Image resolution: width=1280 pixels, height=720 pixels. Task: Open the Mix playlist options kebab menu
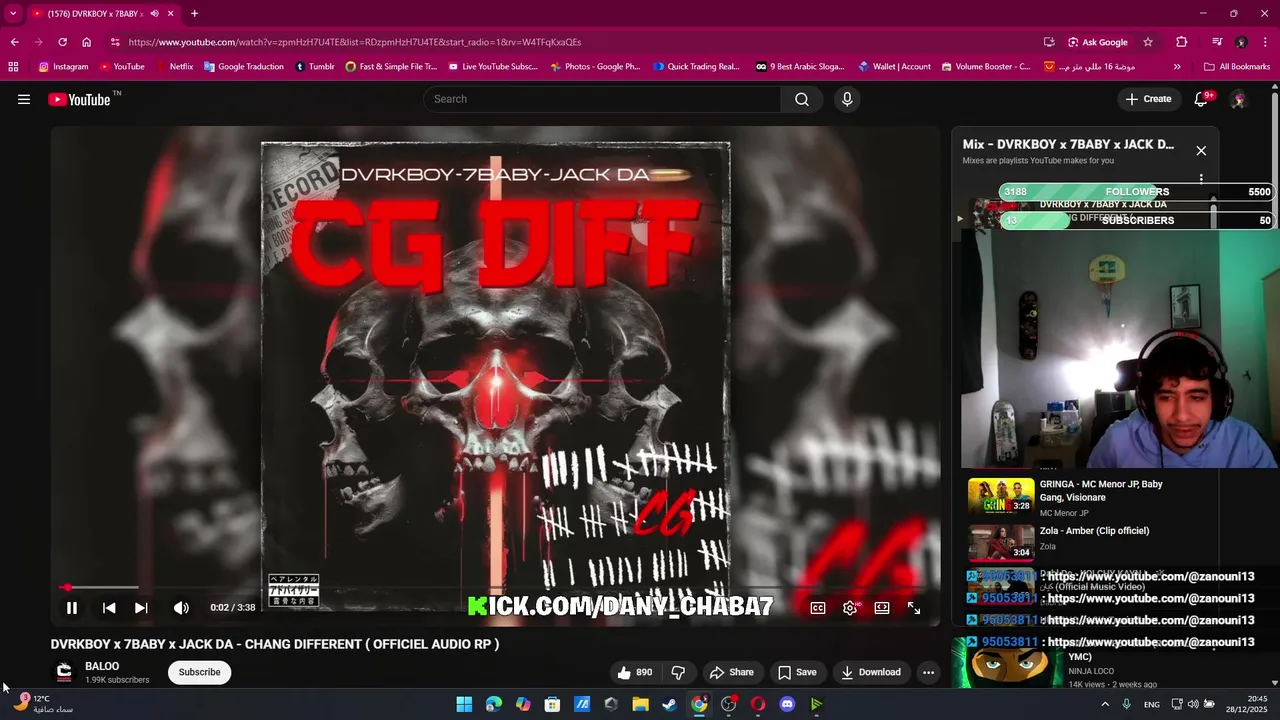[1201, 179]
